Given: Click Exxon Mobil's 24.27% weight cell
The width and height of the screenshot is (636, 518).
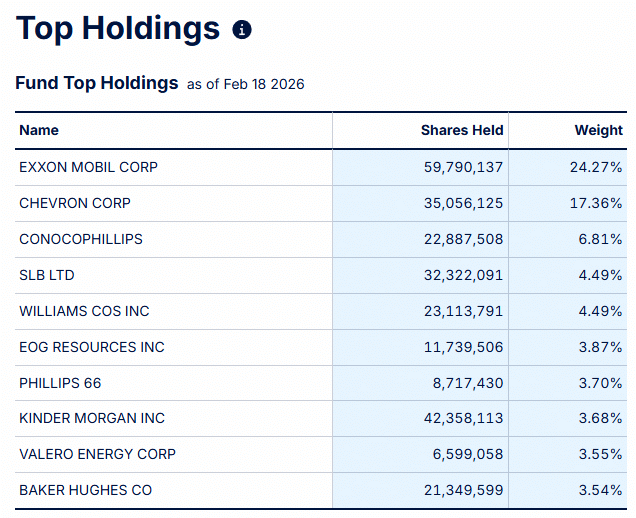Looking at the screenshot, I should click(596, 167).
